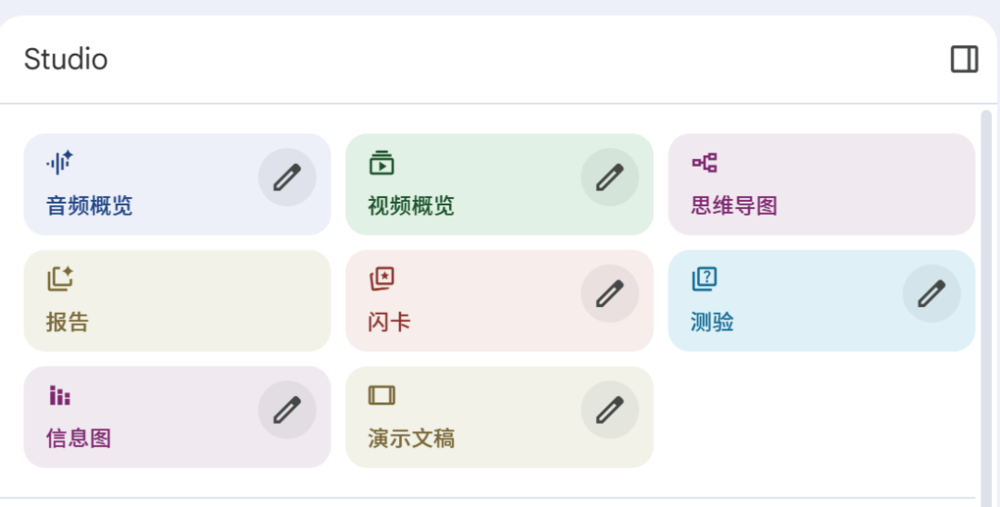Click the quiz question-mark icon
This screenshot has height=507, width=1000.
pyautogui.click(x=704, y=278)
